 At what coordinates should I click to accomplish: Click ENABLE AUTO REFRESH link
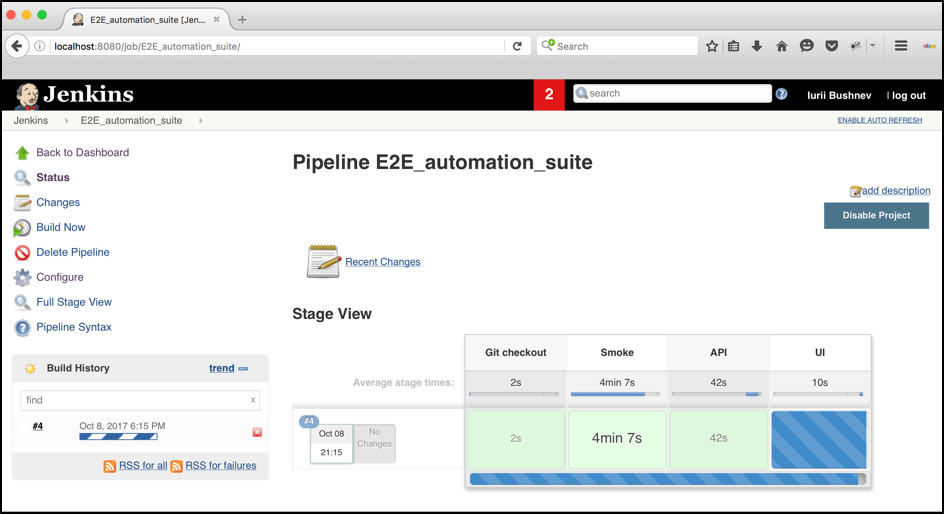click(x=880, y=120)
